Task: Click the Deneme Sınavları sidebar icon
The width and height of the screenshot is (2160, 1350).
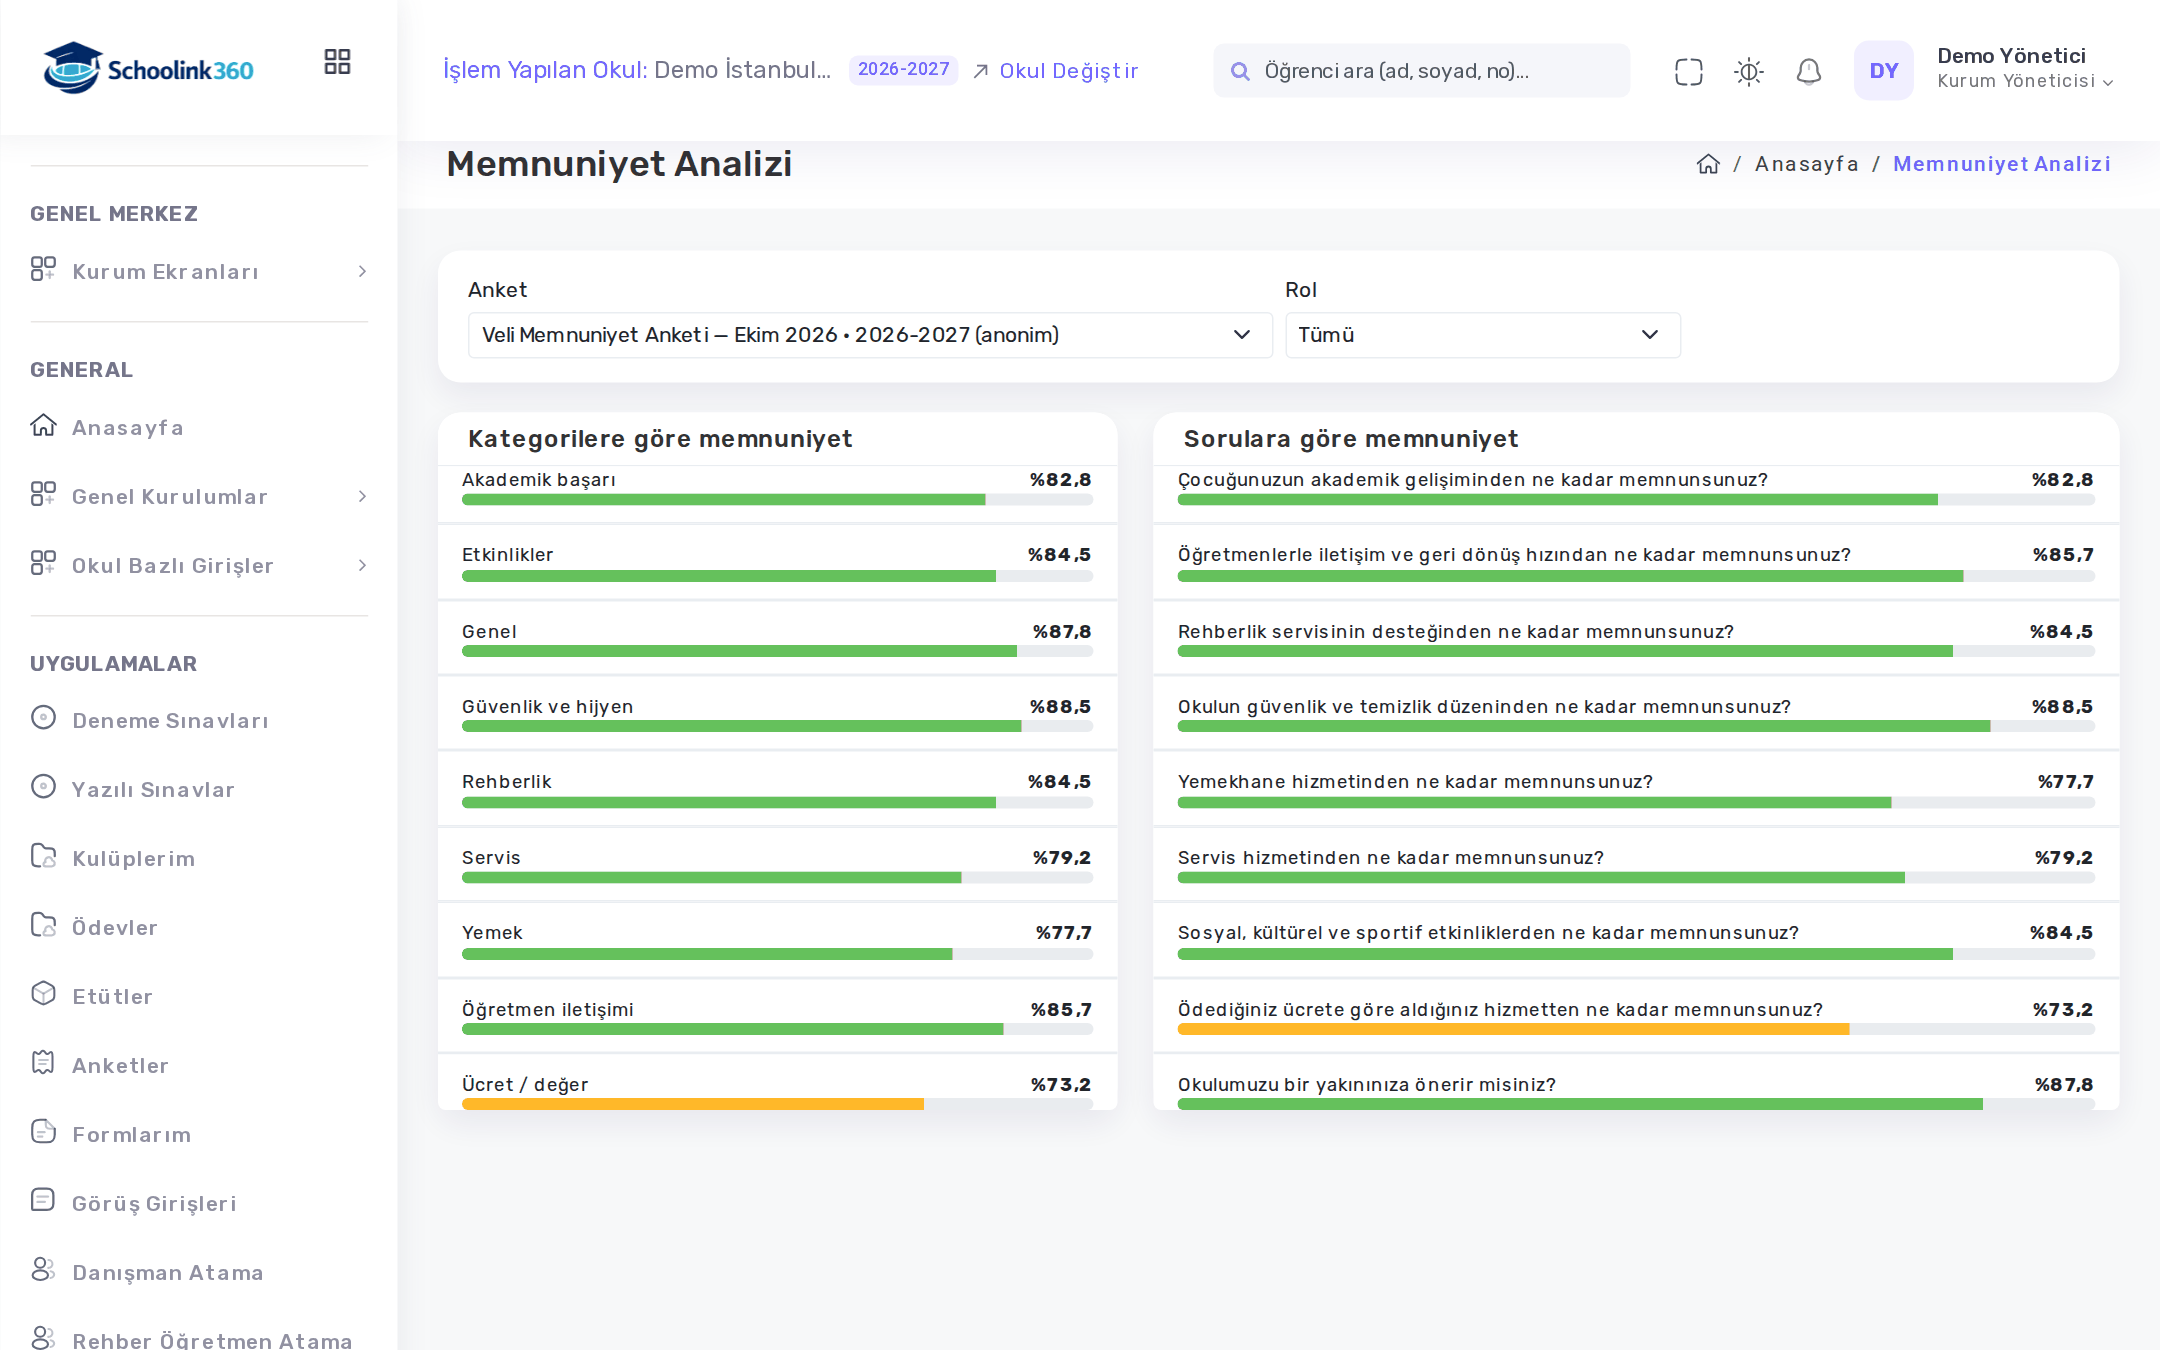Action: tap(43, 717)
